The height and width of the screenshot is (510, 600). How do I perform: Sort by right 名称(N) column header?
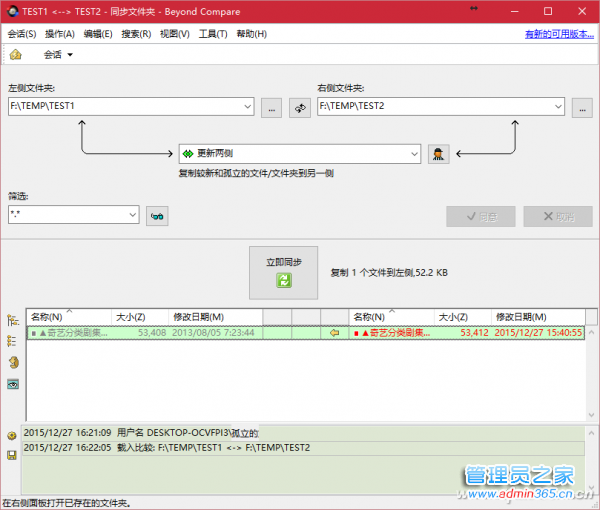click(x=391, y=317)
